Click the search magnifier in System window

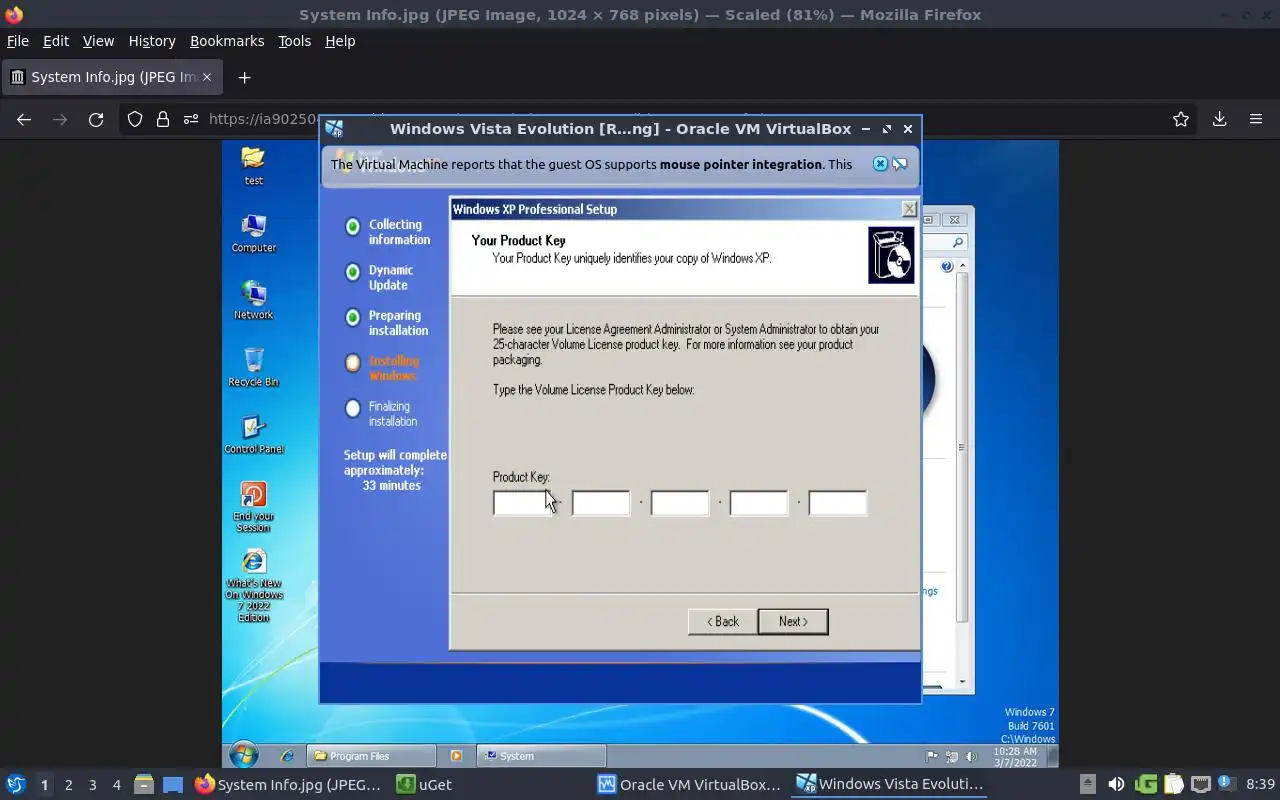pyautogui.click(x=957, y=242)
